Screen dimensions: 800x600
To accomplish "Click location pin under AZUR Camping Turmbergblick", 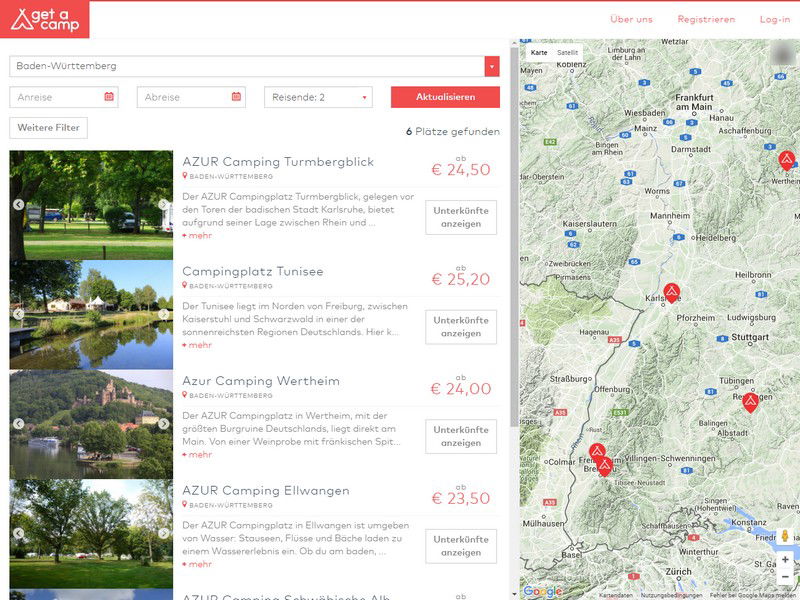I will click(185, 176).
